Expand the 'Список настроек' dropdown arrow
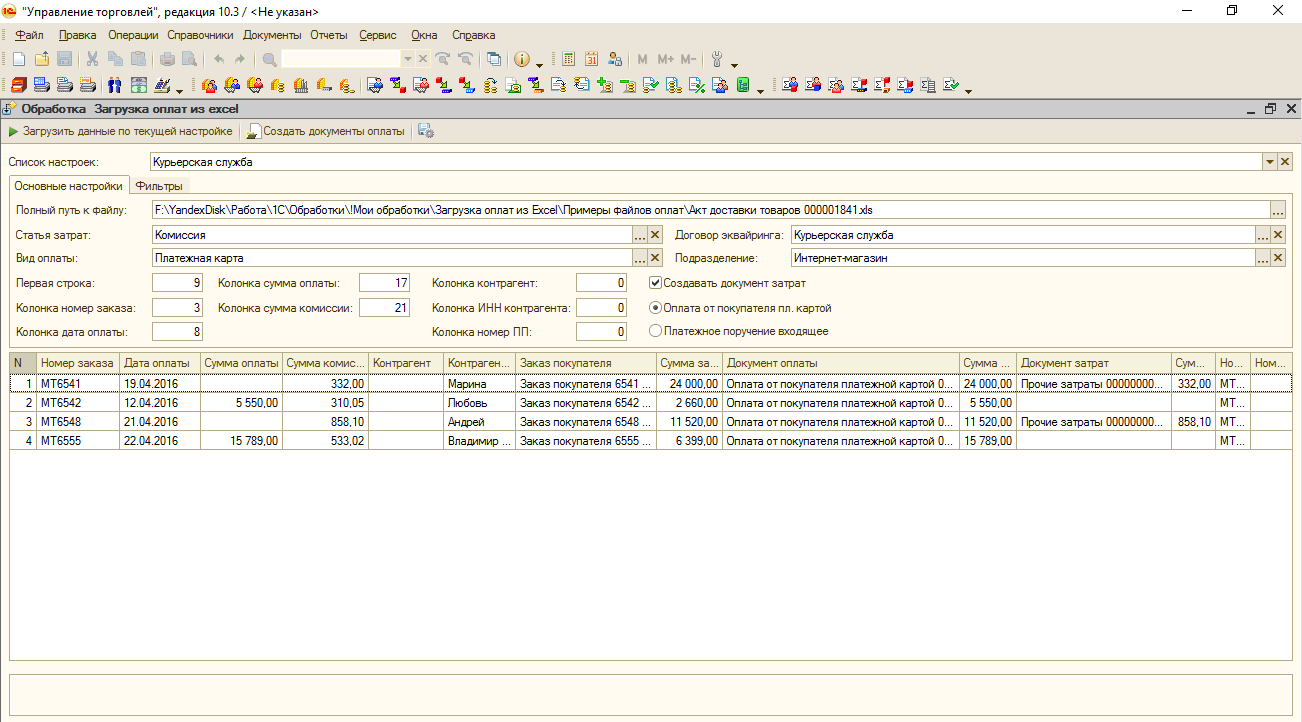 1269,161
